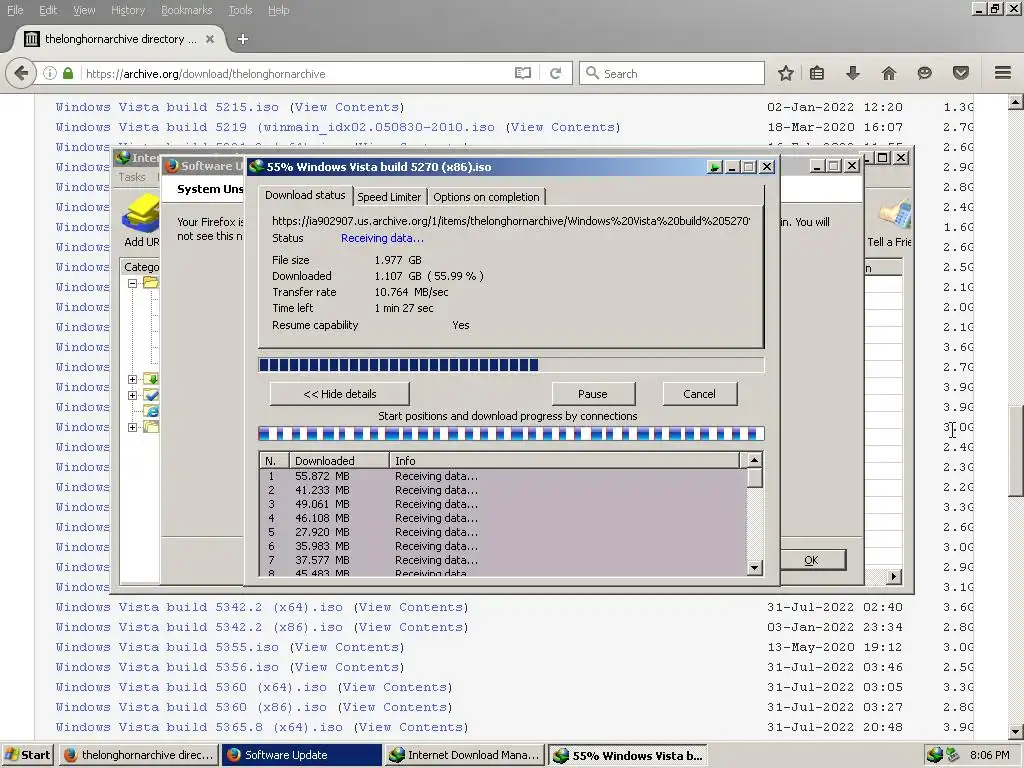
Task: Click Firefox page scrollbar down arrow
Action: (1016, 732)
